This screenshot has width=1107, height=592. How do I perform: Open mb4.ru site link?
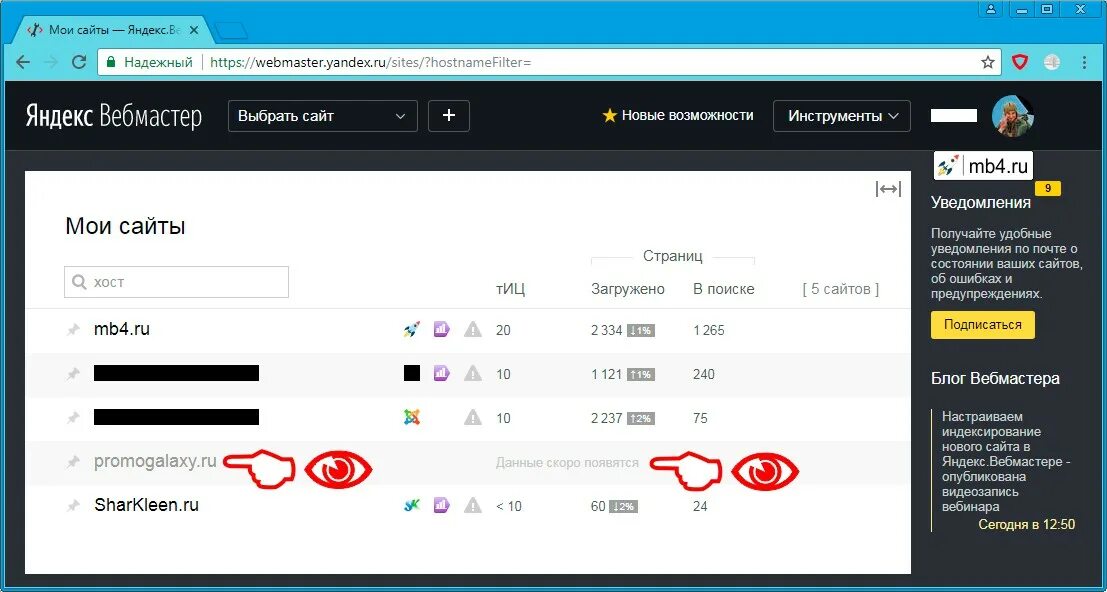click(x=121, y=329)
